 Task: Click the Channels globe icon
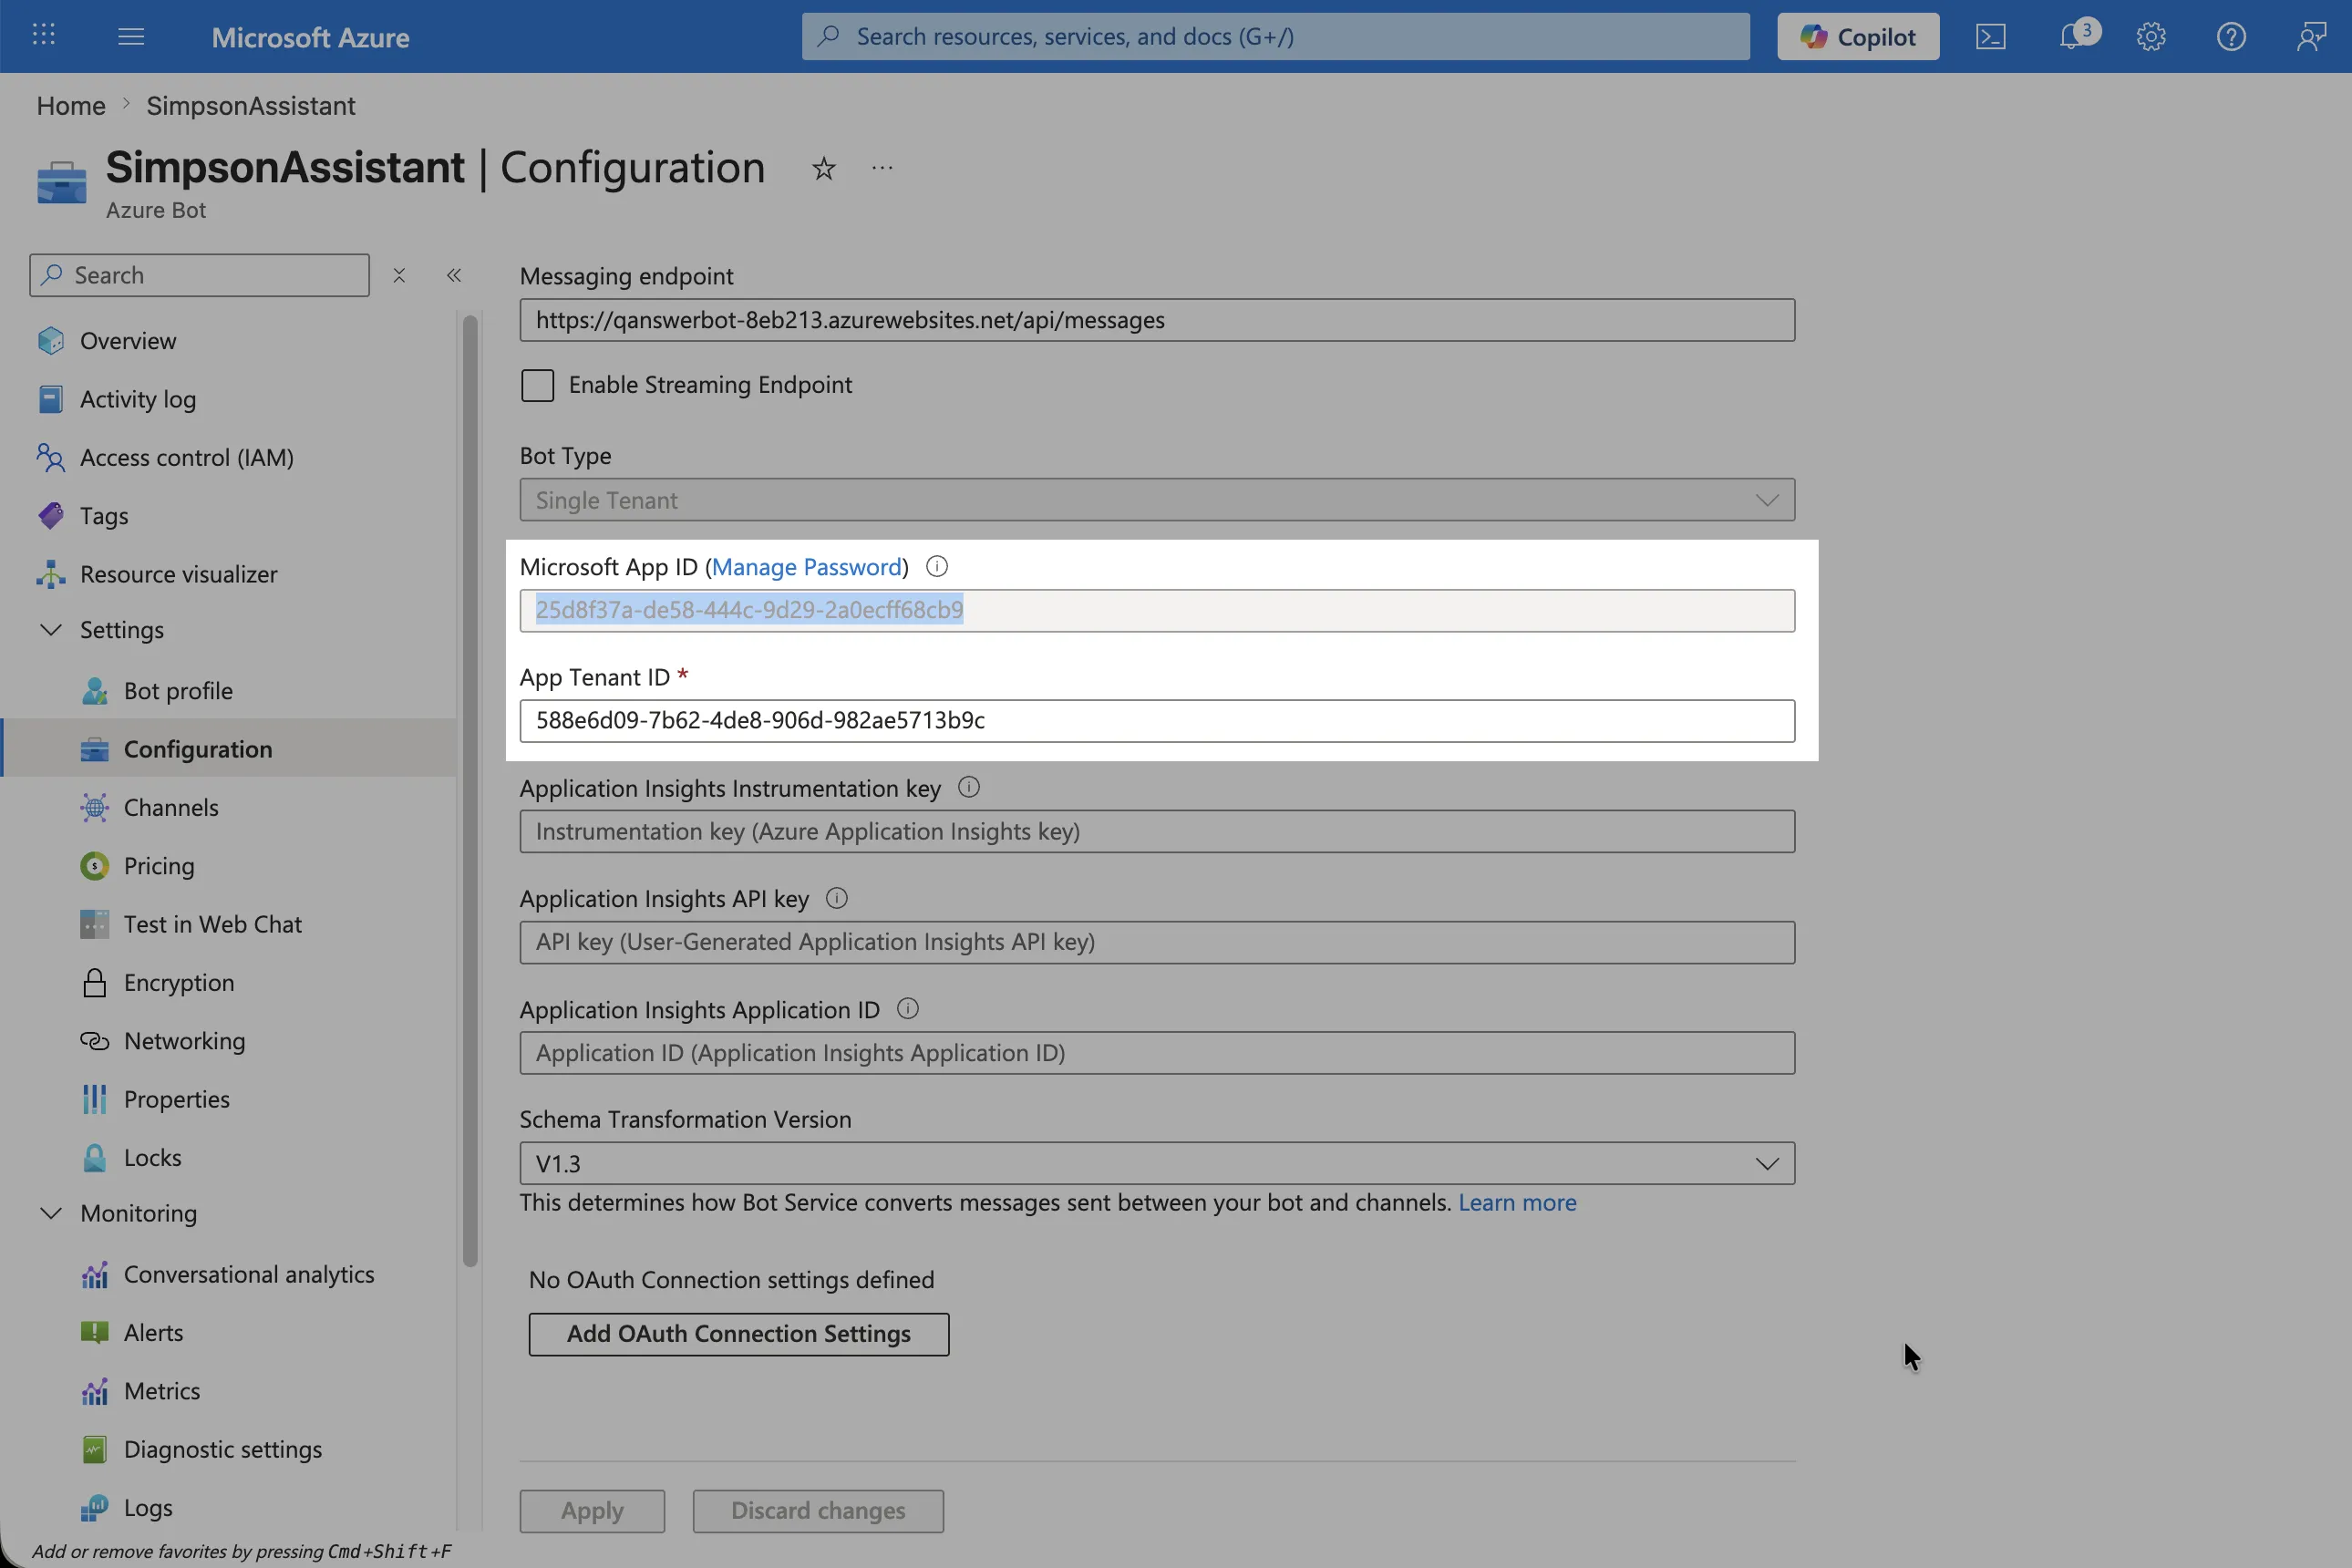point(94,807)
